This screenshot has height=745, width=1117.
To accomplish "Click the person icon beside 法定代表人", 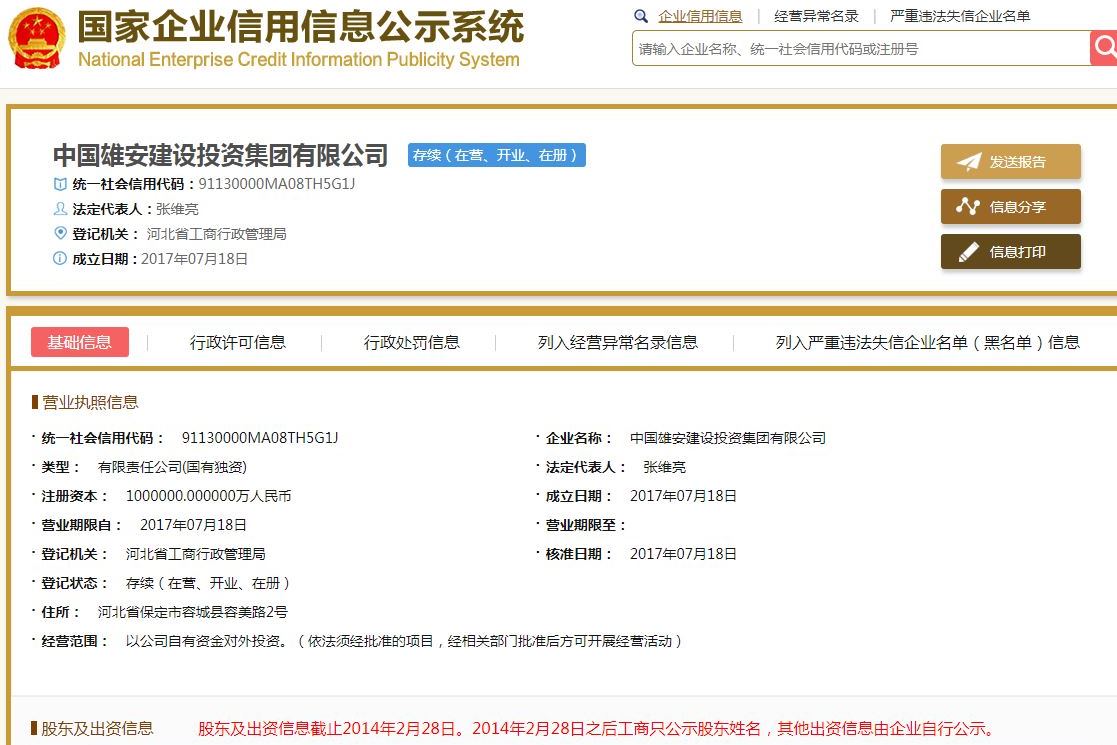I will point(60,209).
